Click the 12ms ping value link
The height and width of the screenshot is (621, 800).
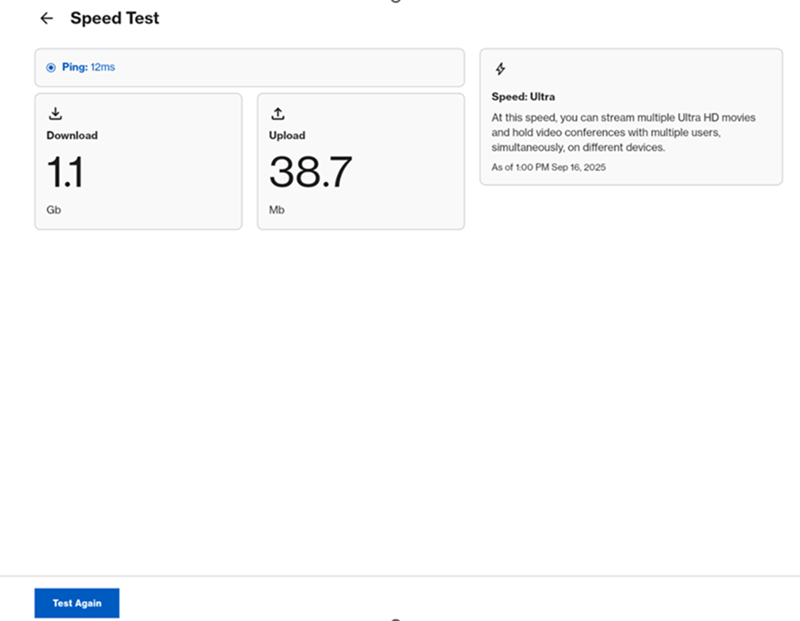(102, 67)
